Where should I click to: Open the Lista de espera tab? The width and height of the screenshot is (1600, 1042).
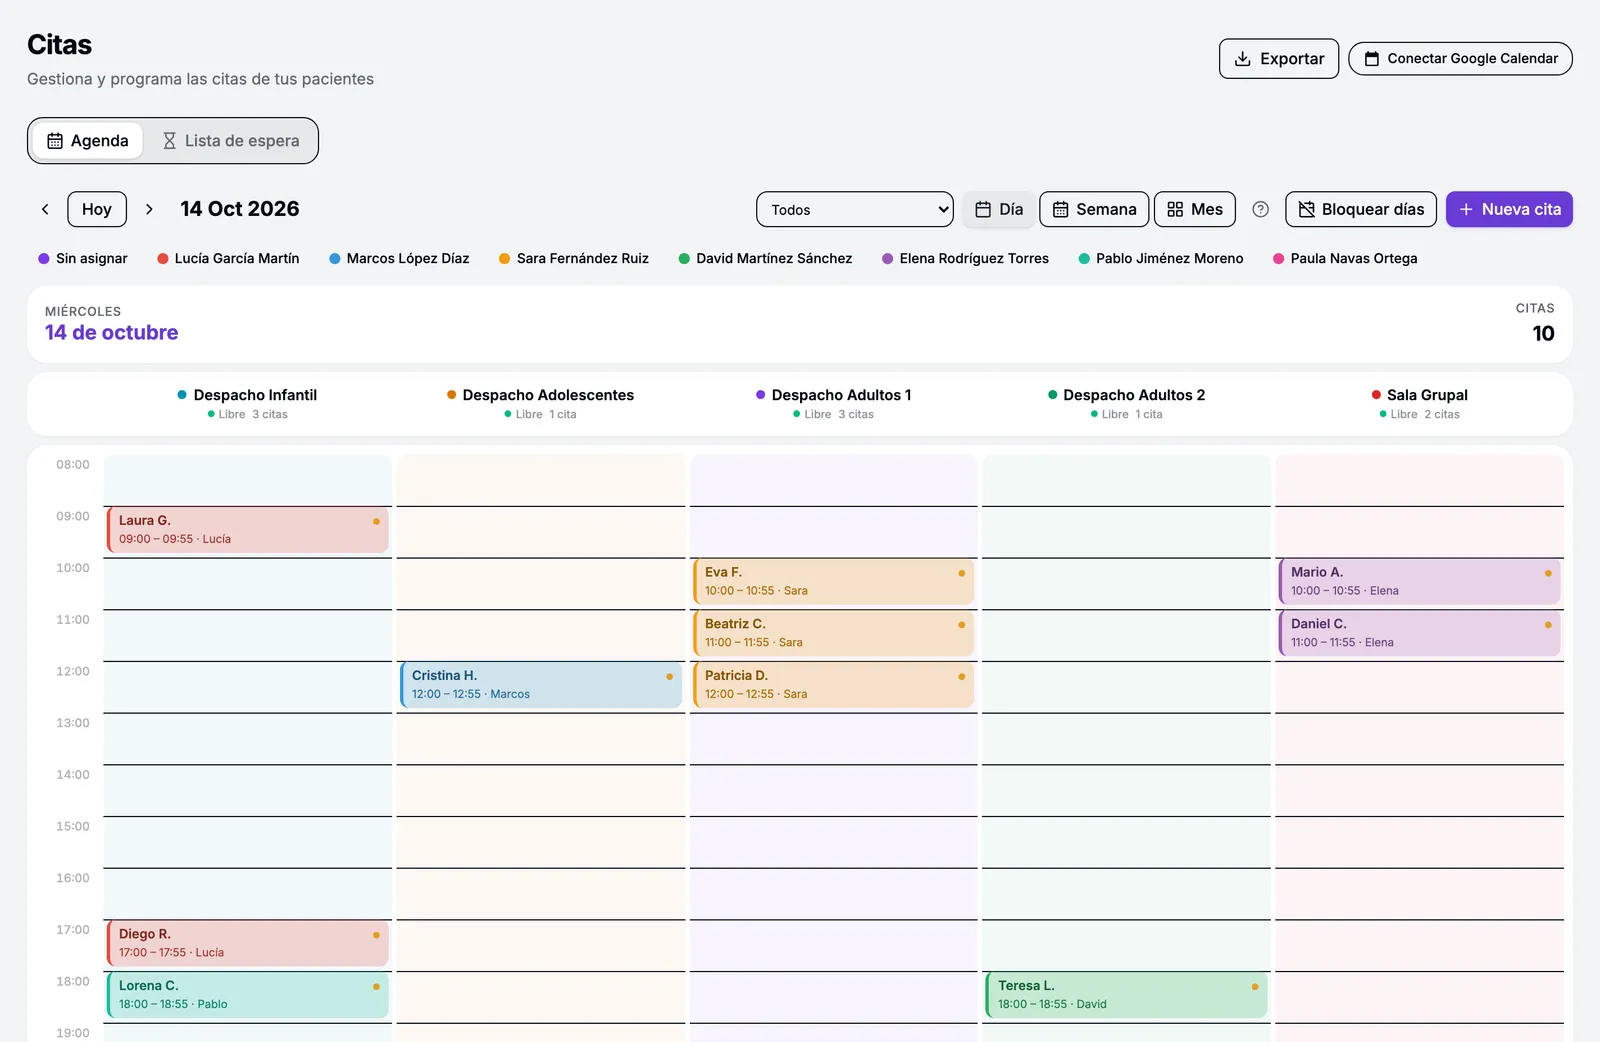pyautogui.click(x=231, y=141)
